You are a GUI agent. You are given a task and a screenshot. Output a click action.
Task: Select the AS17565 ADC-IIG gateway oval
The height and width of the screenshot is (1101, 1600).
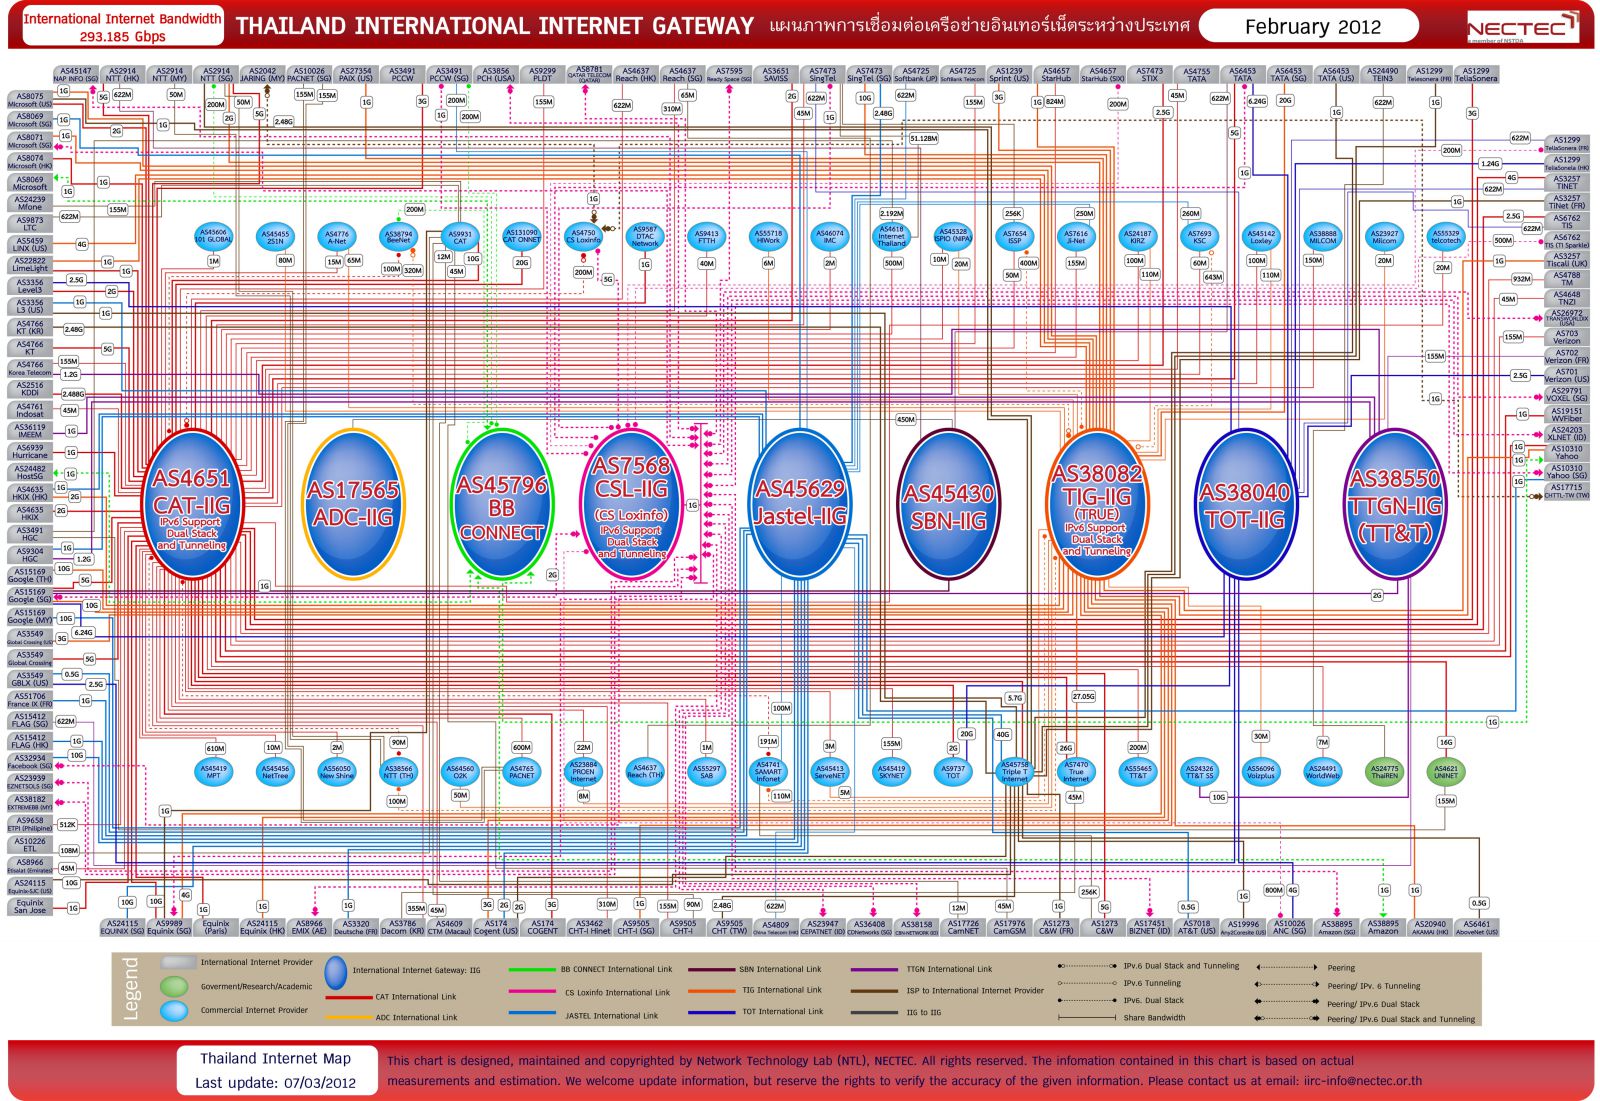[x=353, y=505]
